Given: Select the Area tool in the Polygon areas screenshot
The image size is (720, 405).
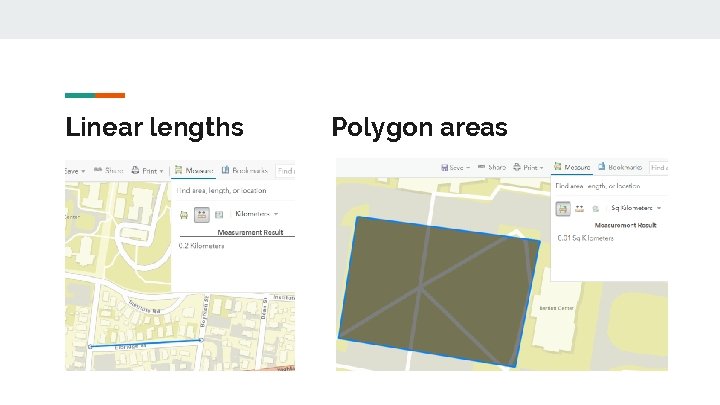Looking at the screenshot, I should (563, 208).
